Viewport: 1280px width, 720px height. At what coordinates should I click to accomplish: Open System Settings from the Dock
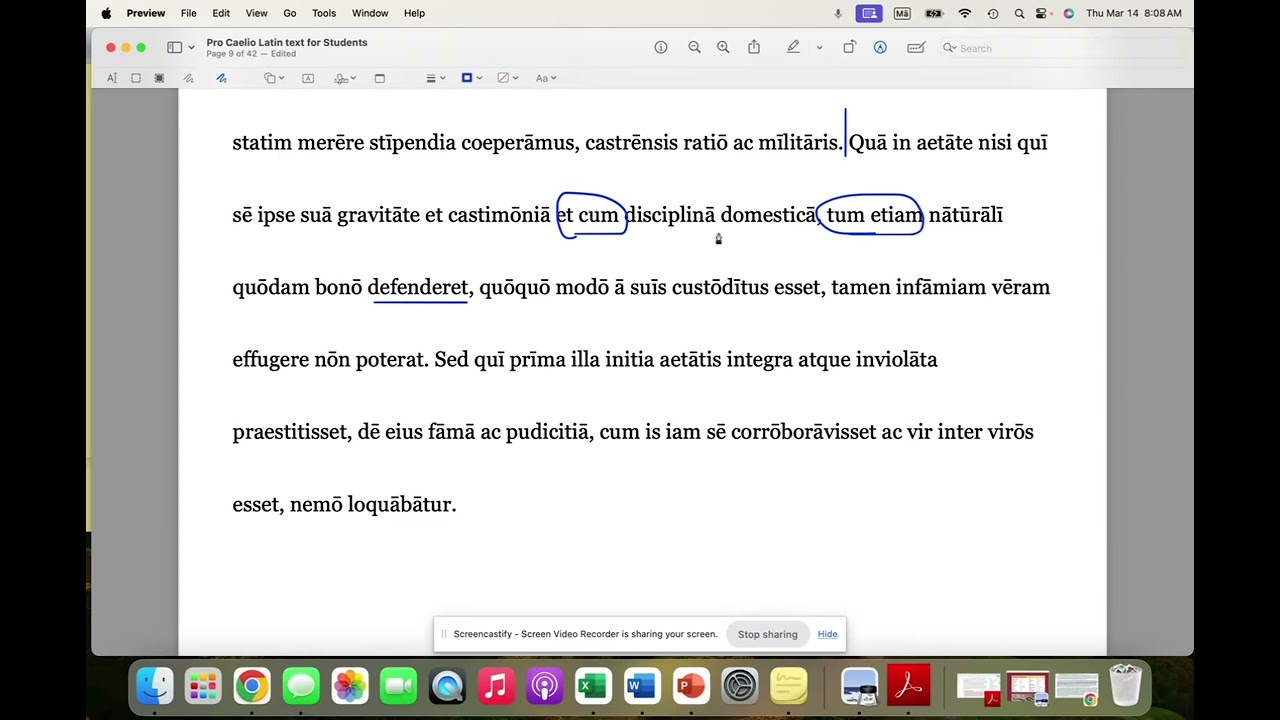pyautogui.click(x=740, y=686)
